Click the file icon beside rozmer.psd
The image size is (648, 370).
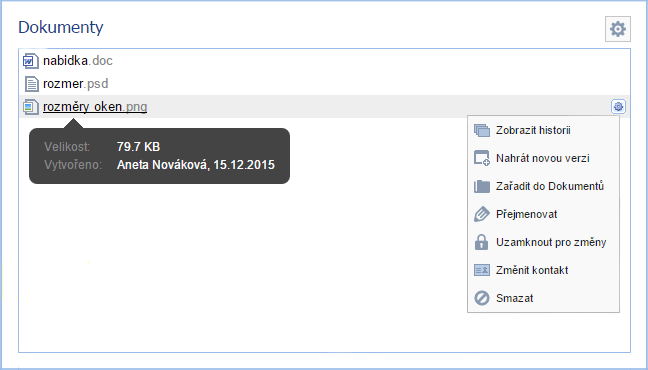coord(31,84)
